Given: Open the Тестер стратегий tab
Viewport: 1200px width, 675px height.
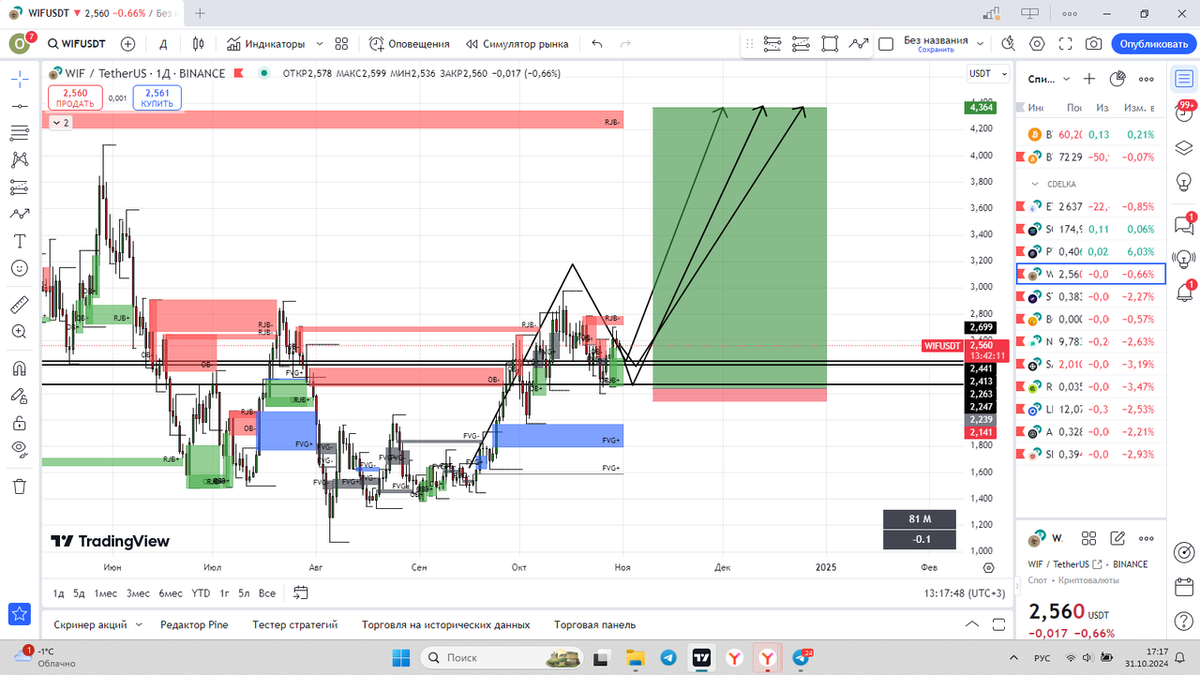Looking at the screenshot, I should click(295, 625).
